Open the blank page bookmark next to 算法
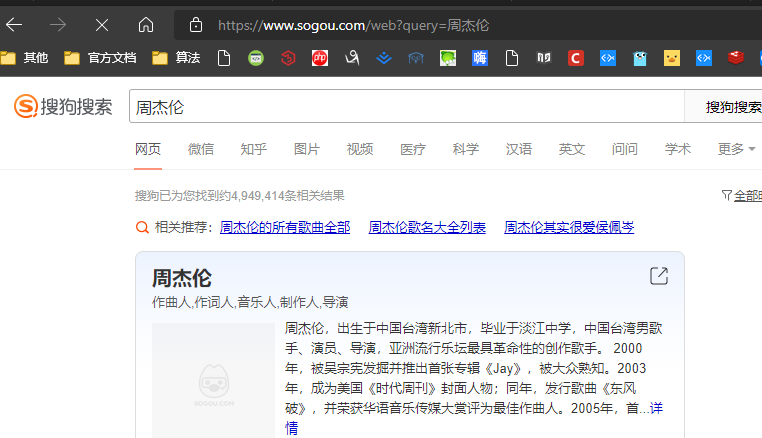762x438 pixels. click(224, 58)
